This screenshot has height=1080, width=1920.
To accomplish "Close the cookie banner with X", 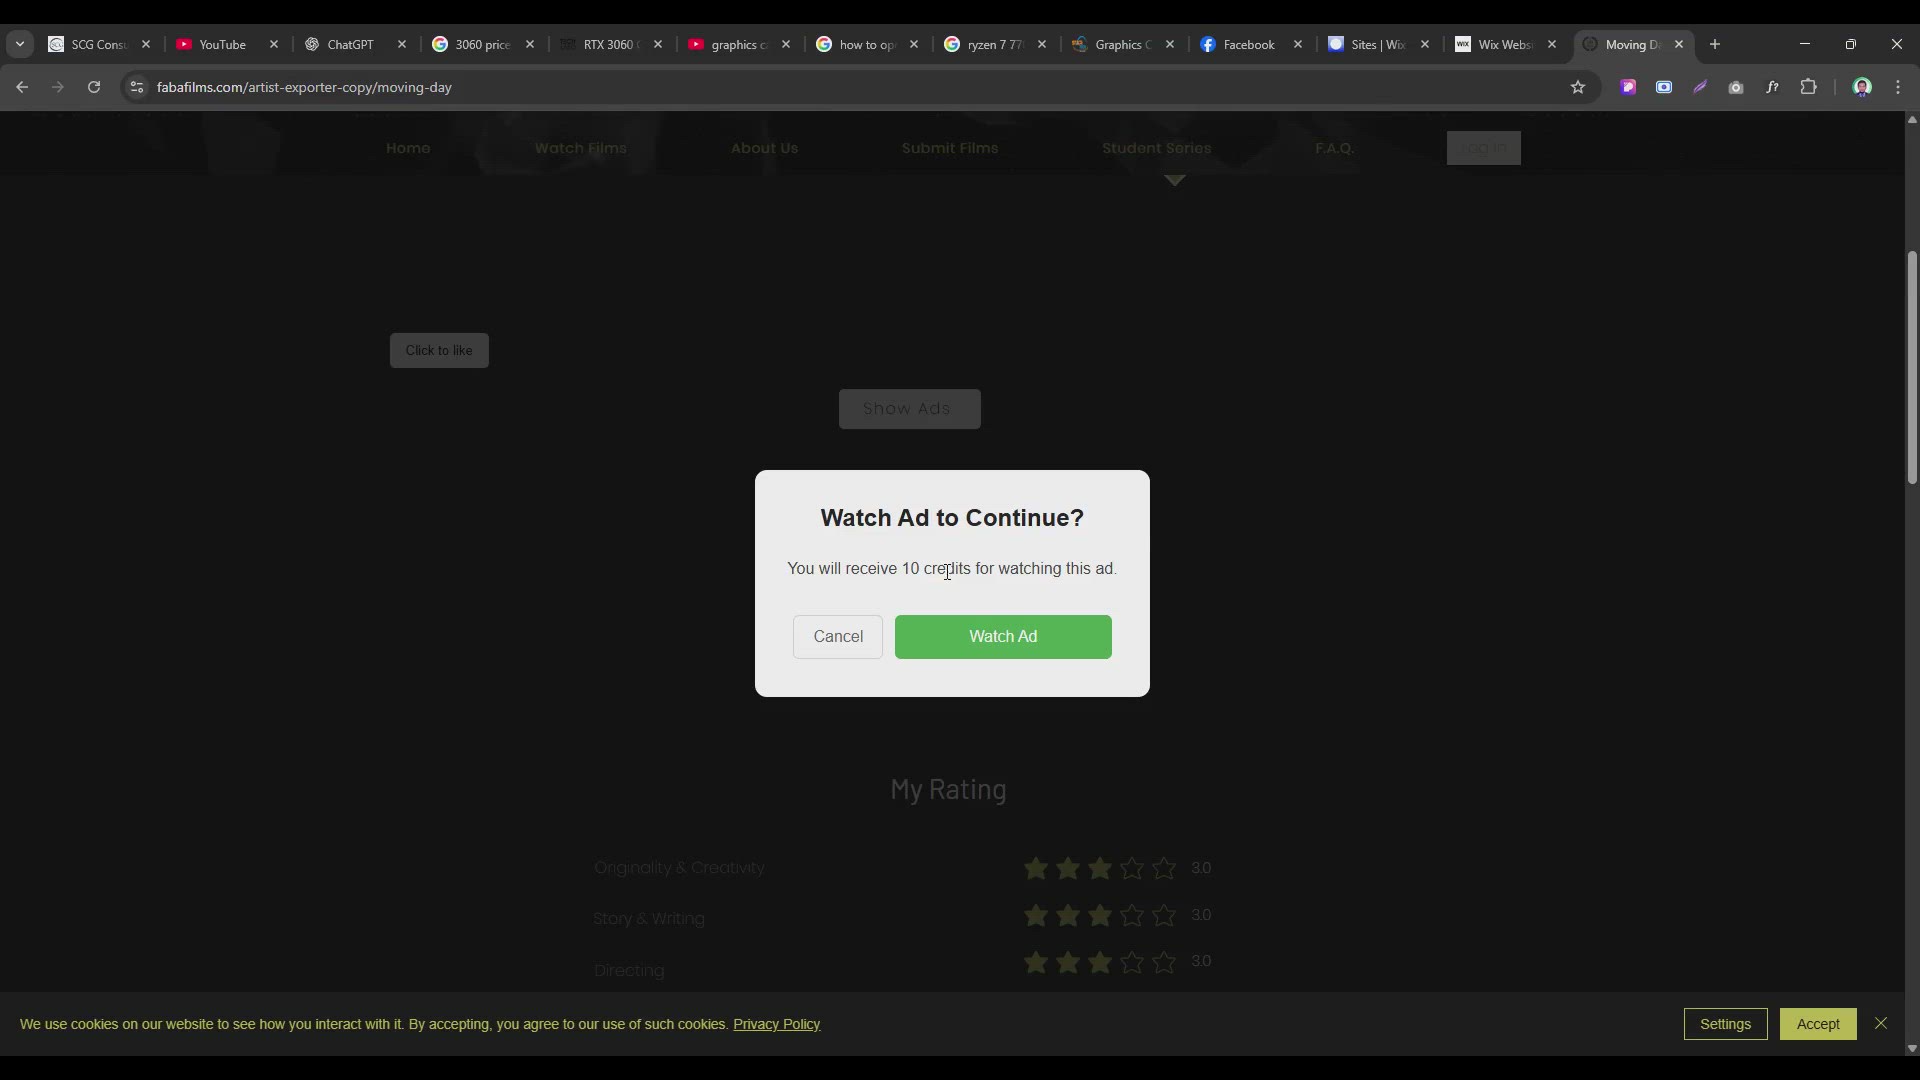I will [1881, 1023].
